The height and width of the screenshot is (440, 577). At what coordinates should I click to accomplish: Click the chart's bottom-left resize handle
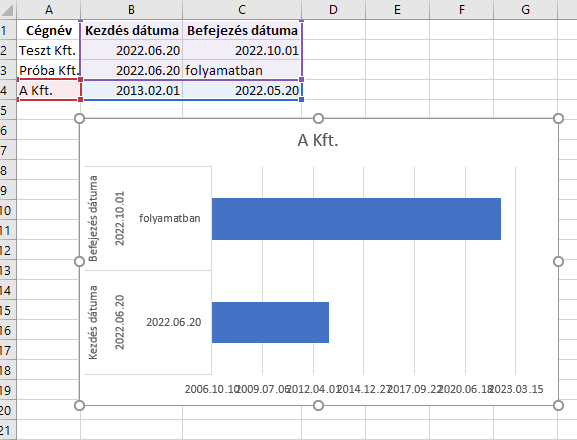pyautogui.click(x=79, y=405)
